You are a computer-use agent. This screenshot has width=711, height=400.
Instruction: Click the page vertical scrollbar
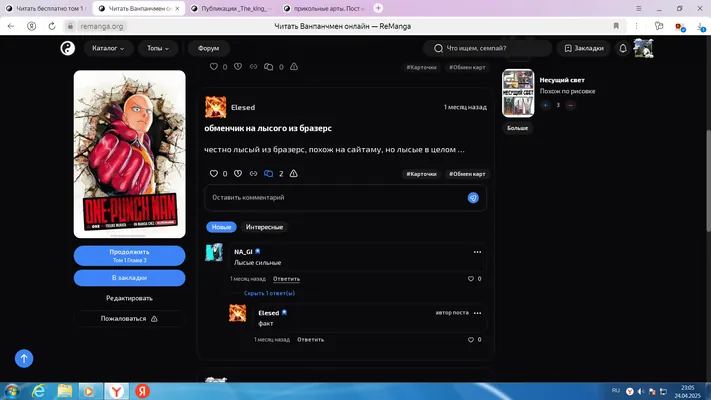(707, 181)
